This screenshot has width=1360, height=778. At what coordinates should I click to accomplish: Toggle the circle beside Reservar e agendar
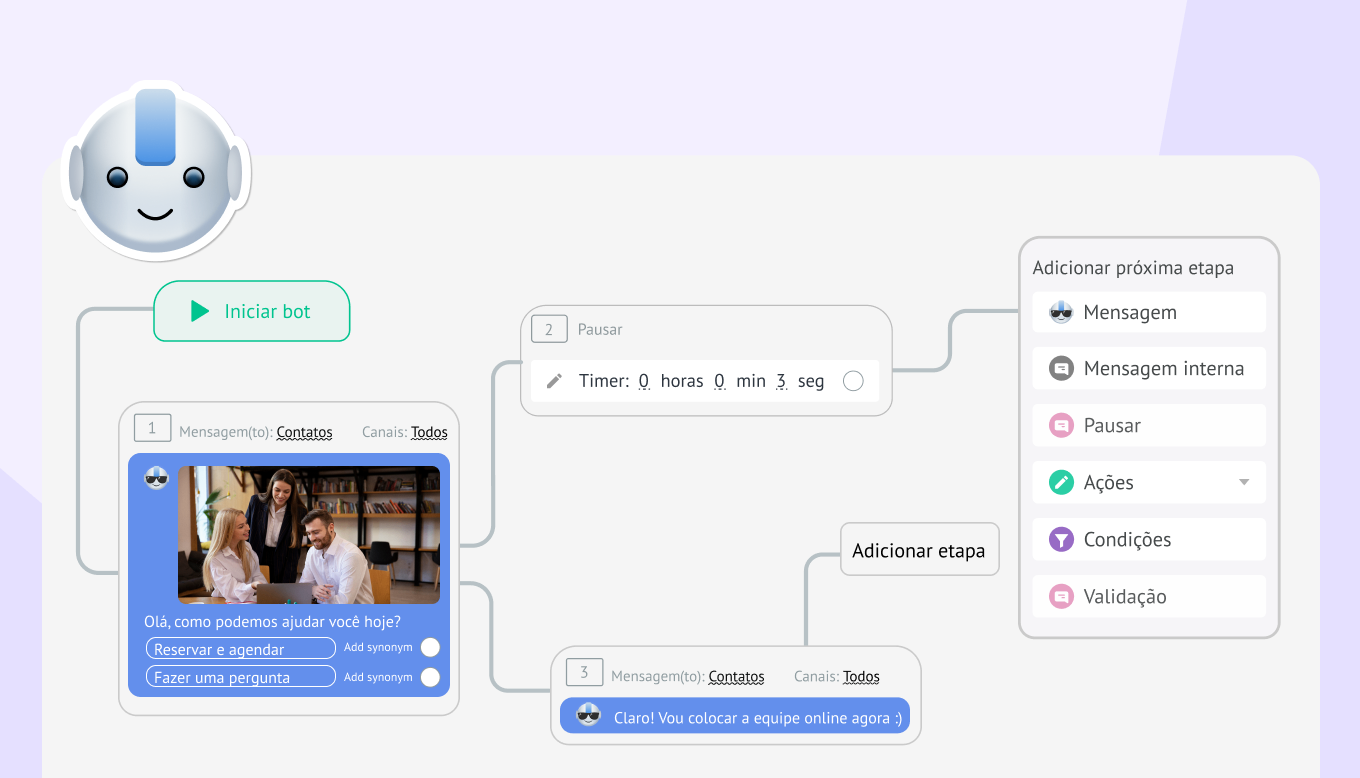(430, 648)
